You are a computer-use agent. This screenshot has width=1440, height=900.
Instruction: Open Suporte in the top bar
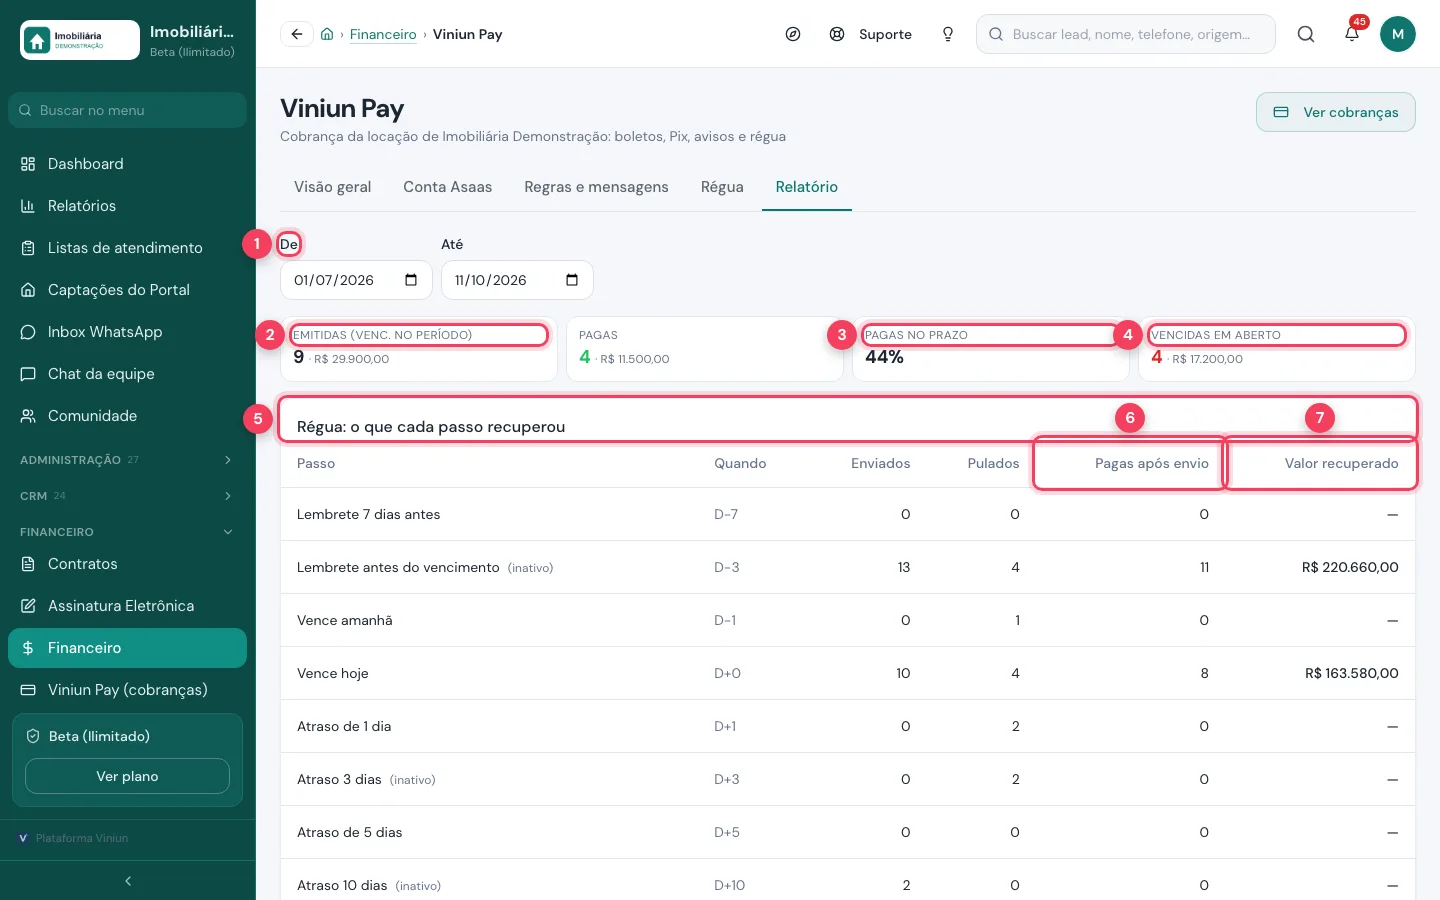[871, 34]
